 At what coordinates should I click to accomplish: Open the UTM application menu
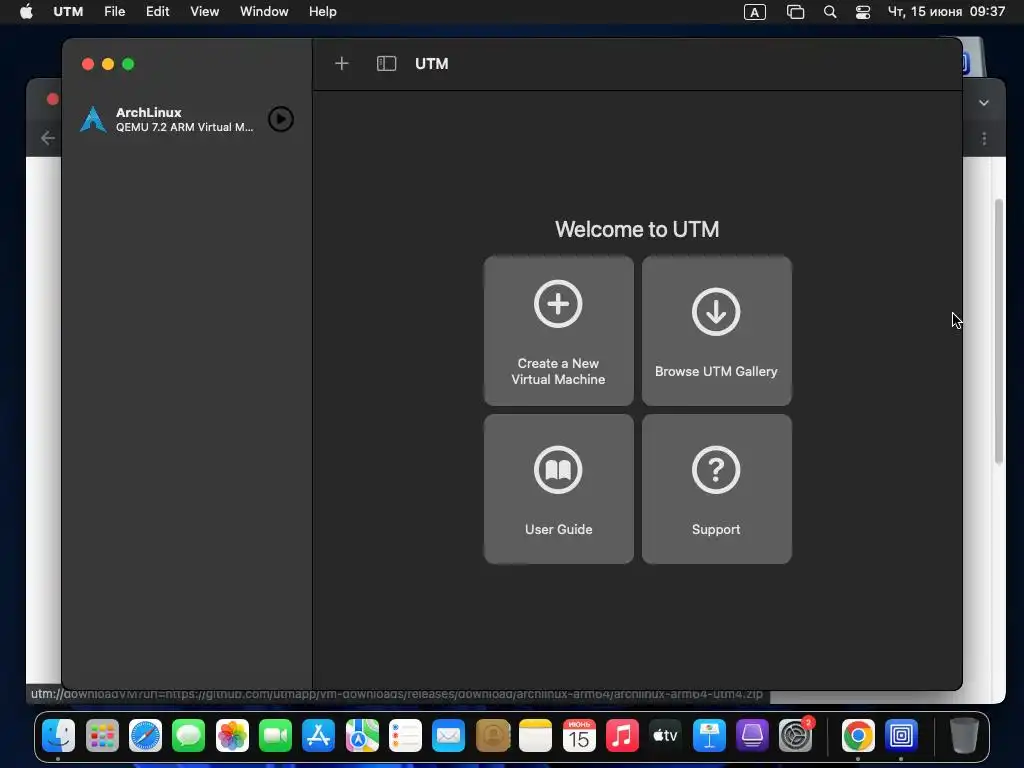point(68,12)
